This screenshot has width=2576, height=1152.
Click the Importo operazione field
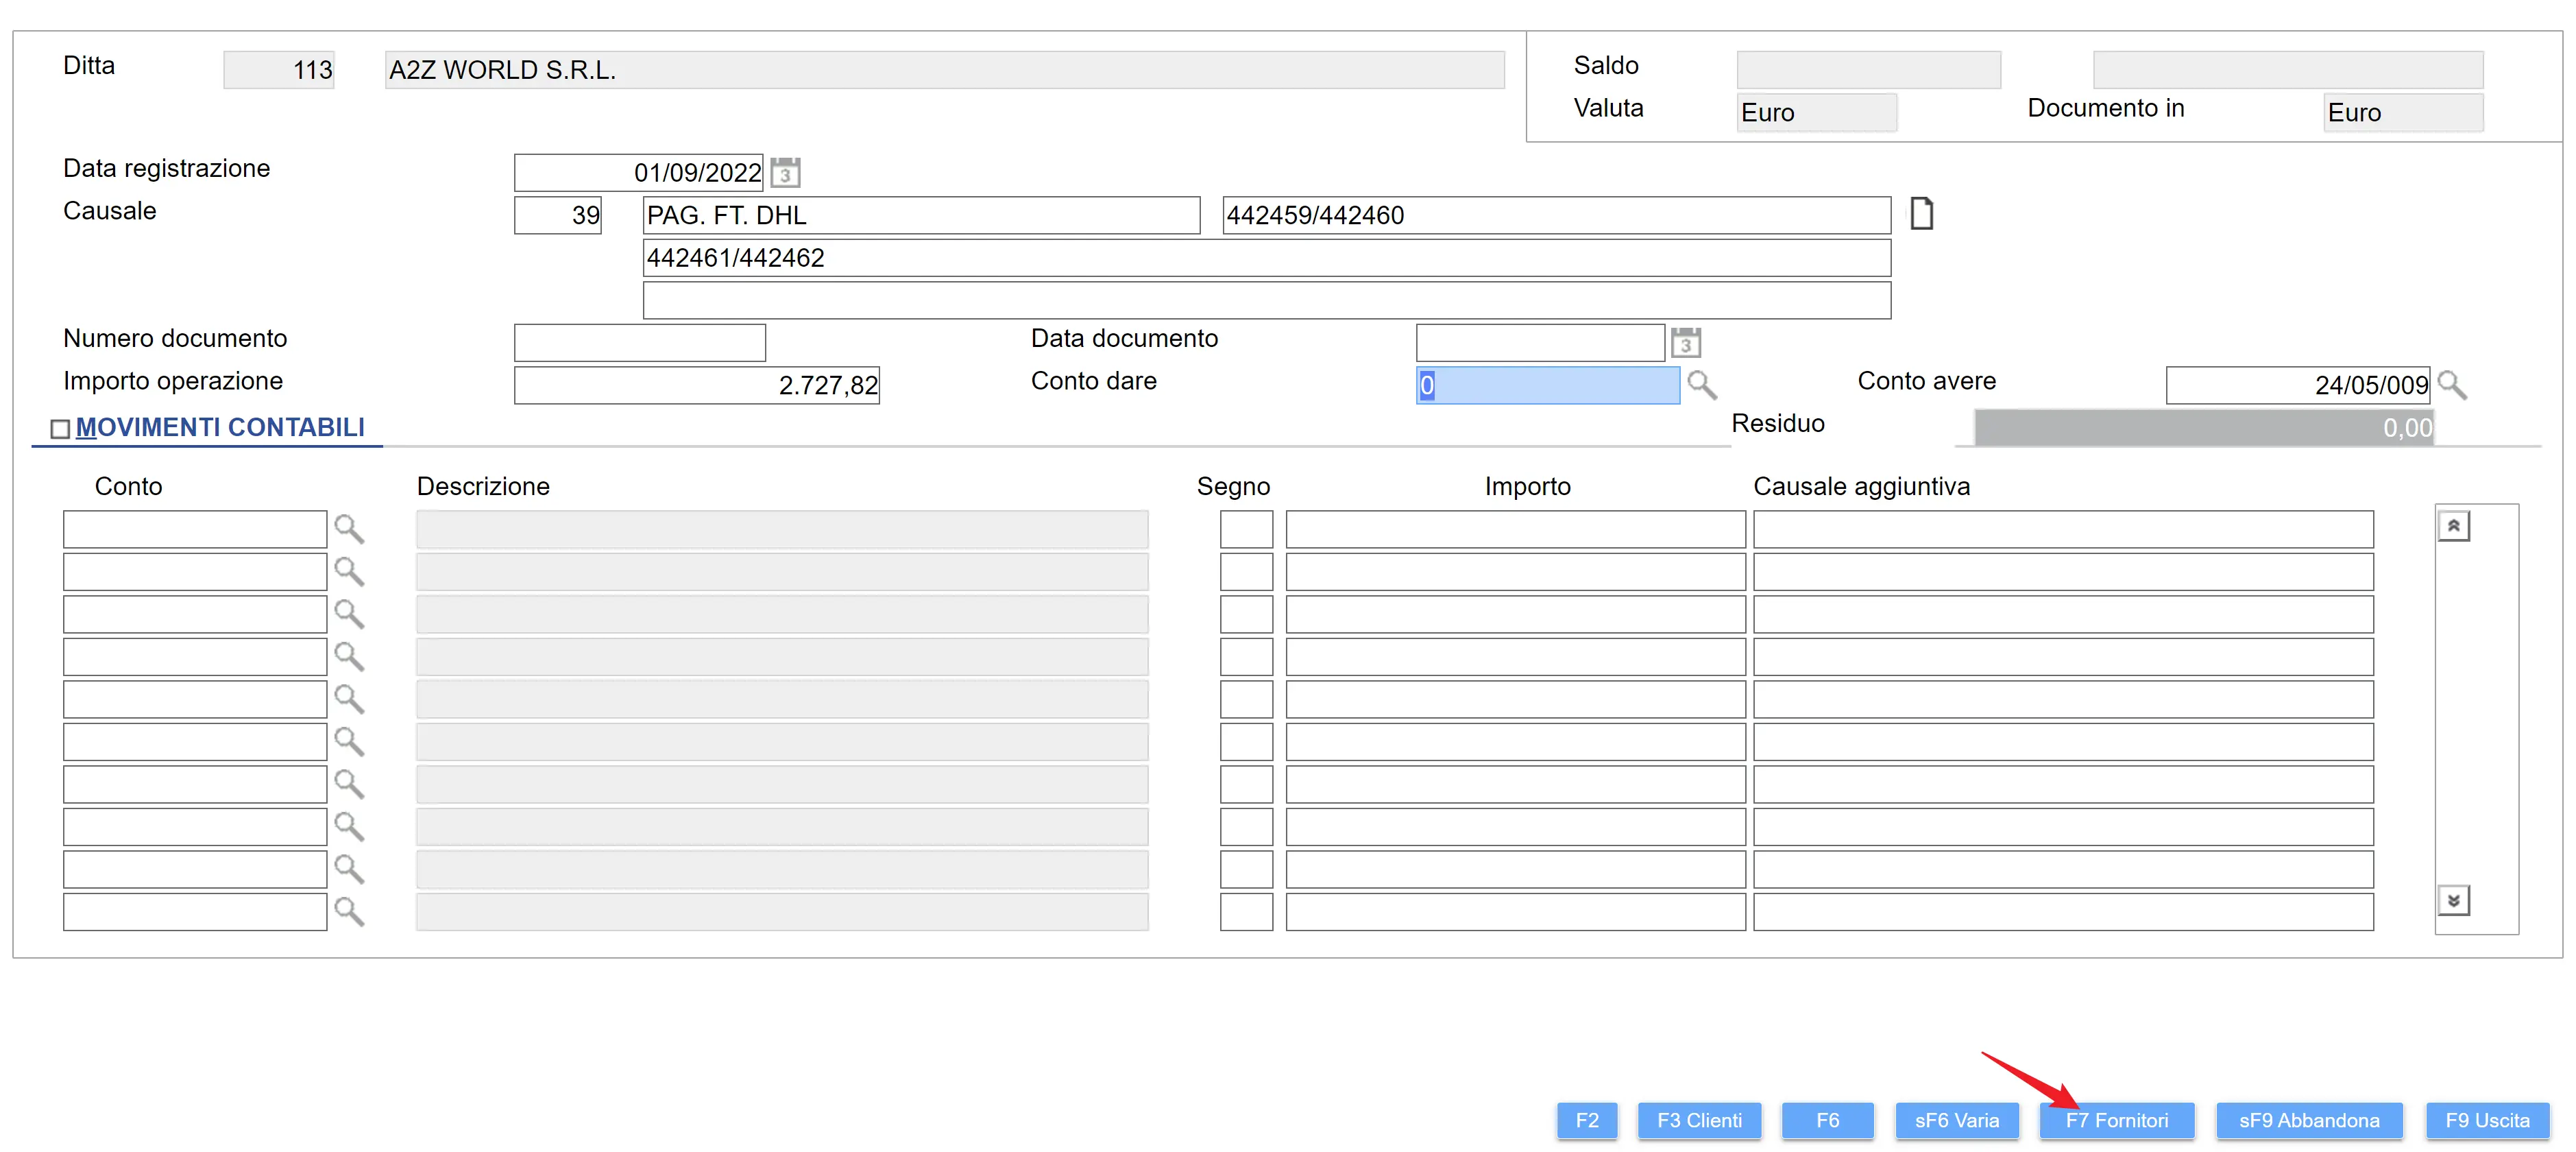tap(696, 385)
